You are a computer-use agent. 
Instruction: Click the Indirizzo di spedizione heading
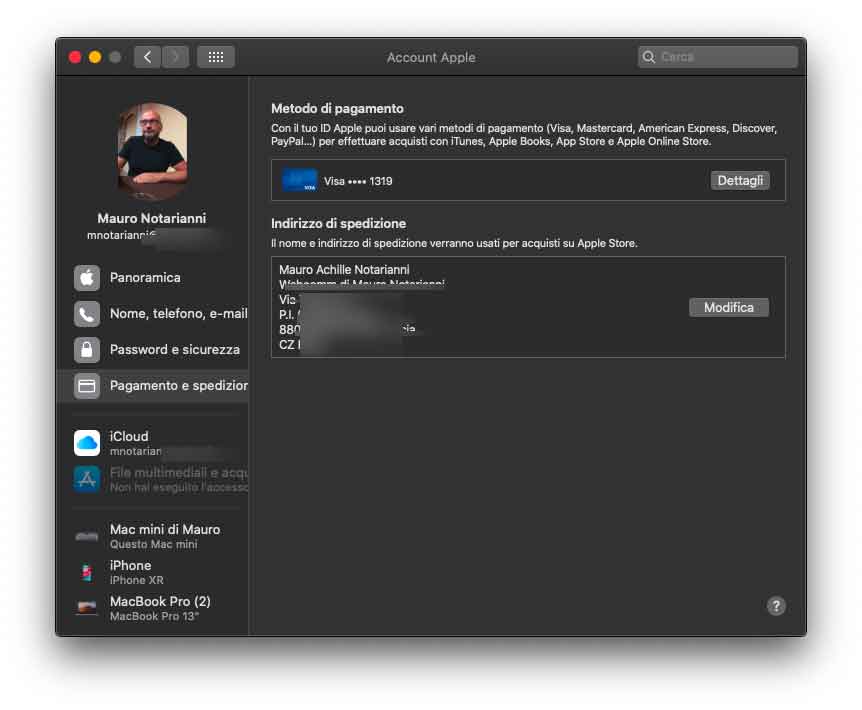338,224
